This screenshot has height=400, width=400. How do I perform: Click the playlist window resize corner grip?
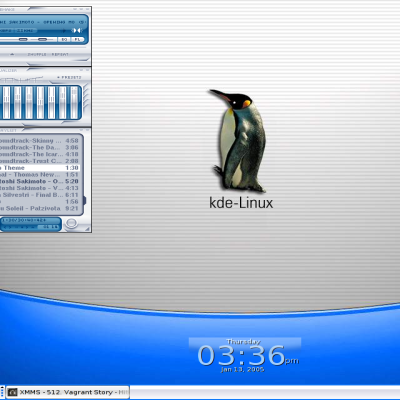(x=88, y=228)
